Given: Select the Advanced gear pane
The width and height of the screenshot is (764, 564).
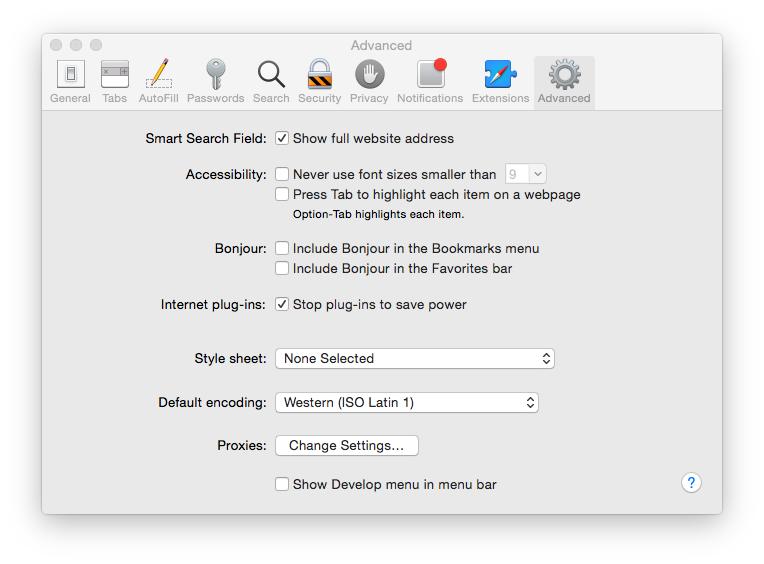Looking at the screenshot, I should [564, 81].
